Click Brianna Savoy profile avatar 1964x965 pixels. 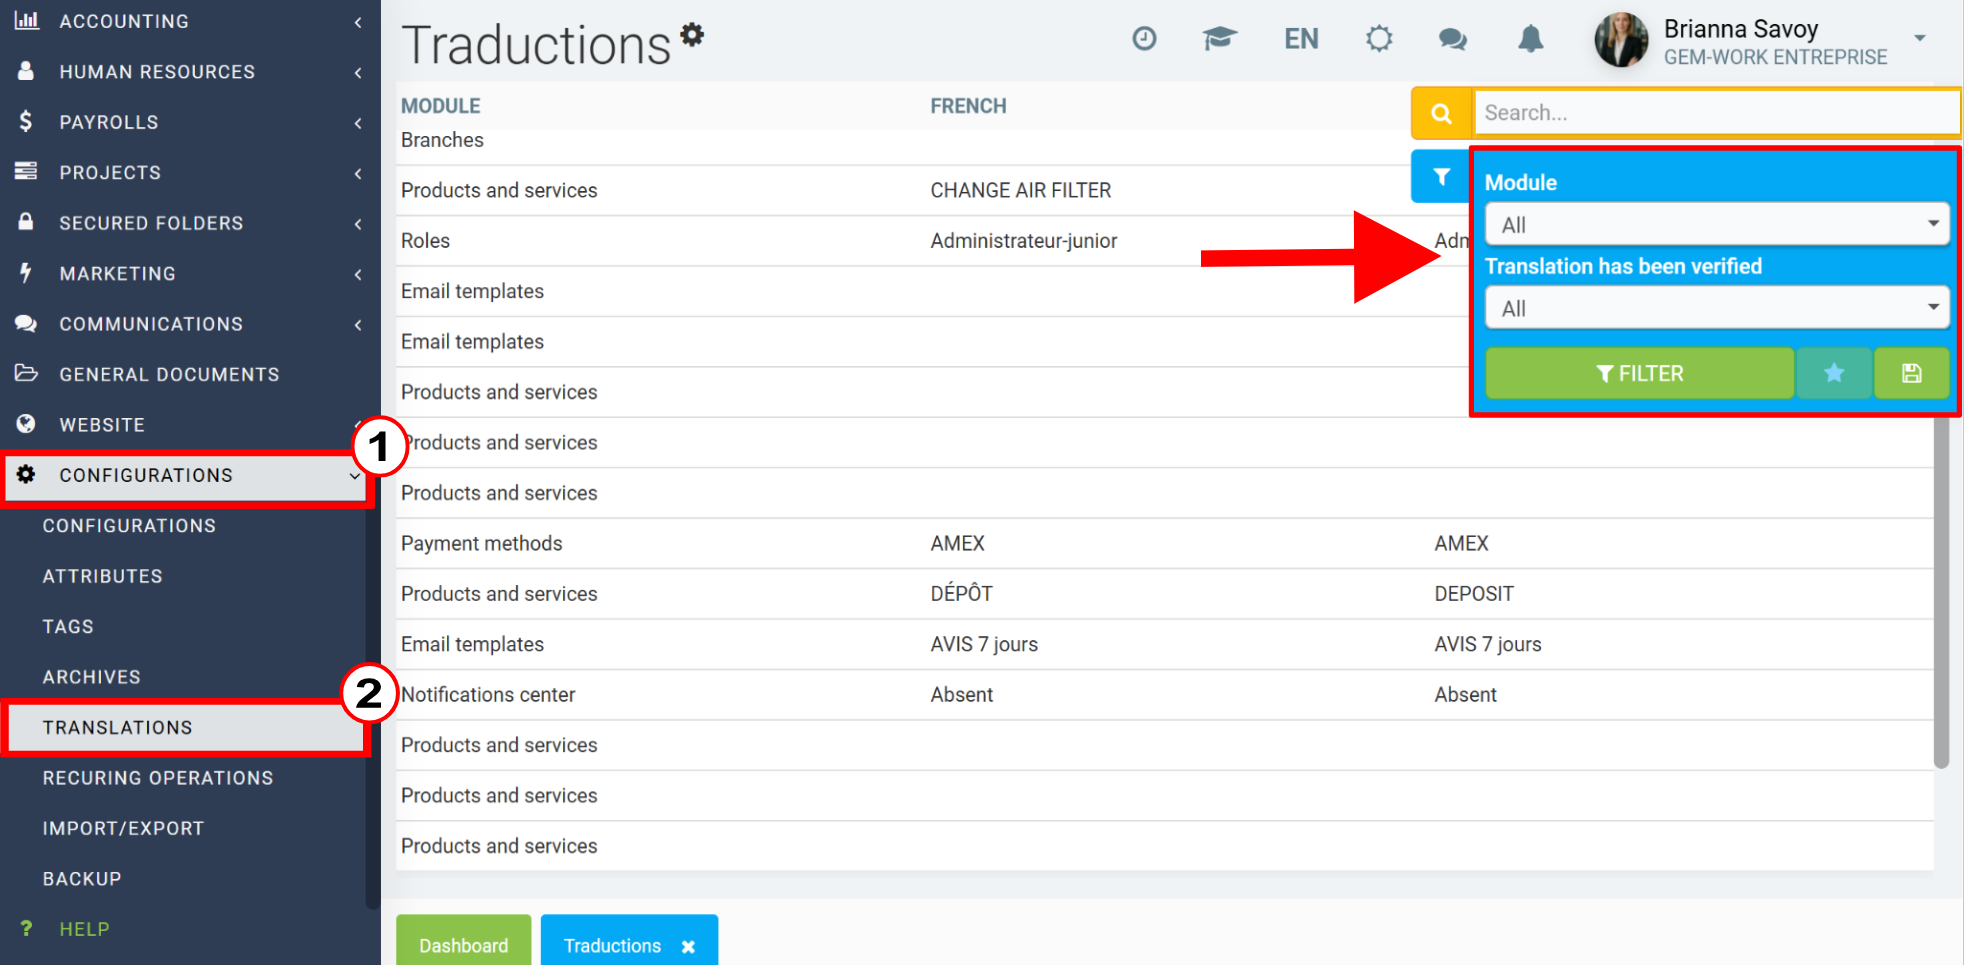[1621, 40]
